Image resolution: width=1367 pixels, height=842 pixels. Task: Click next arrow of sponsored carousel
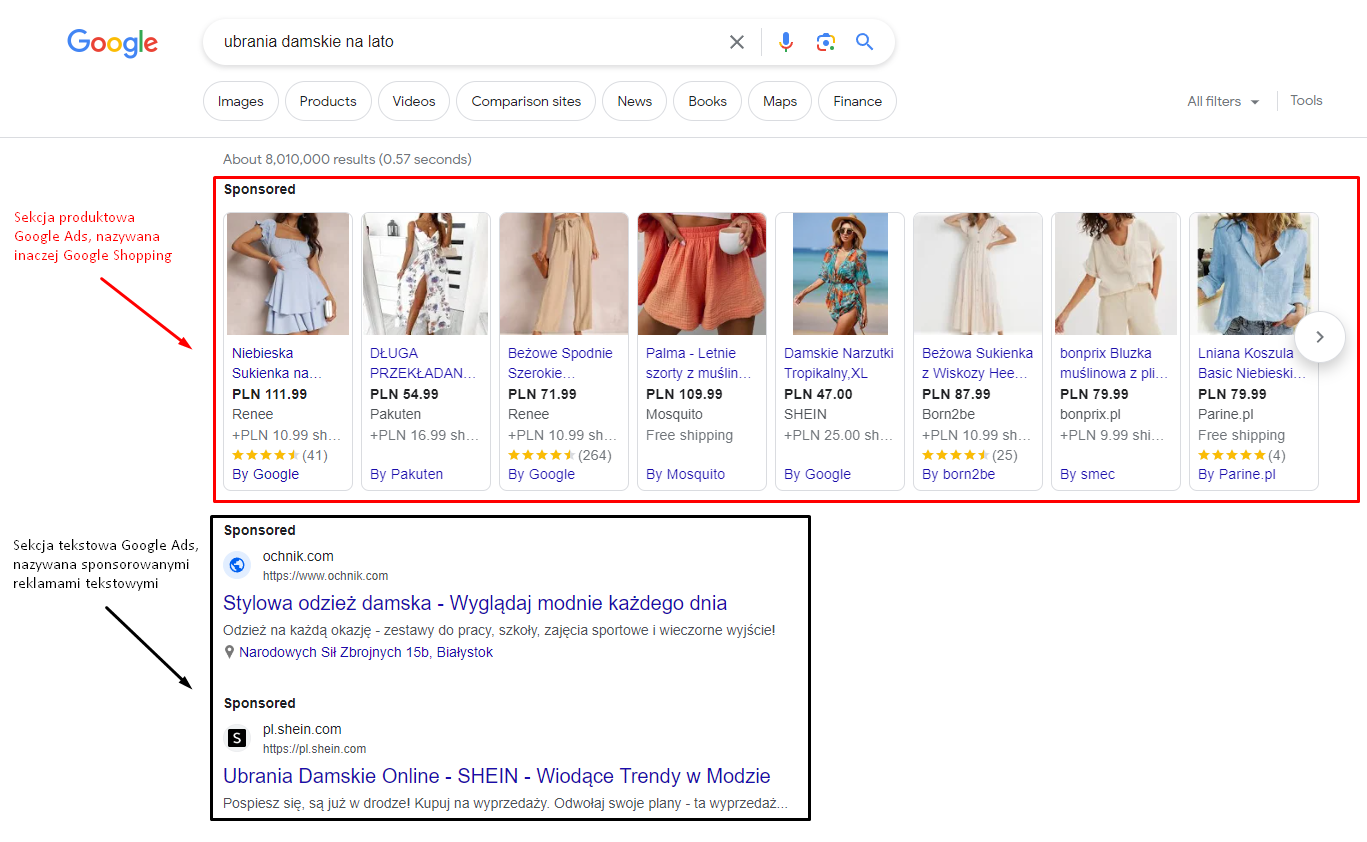[1320, 337]
